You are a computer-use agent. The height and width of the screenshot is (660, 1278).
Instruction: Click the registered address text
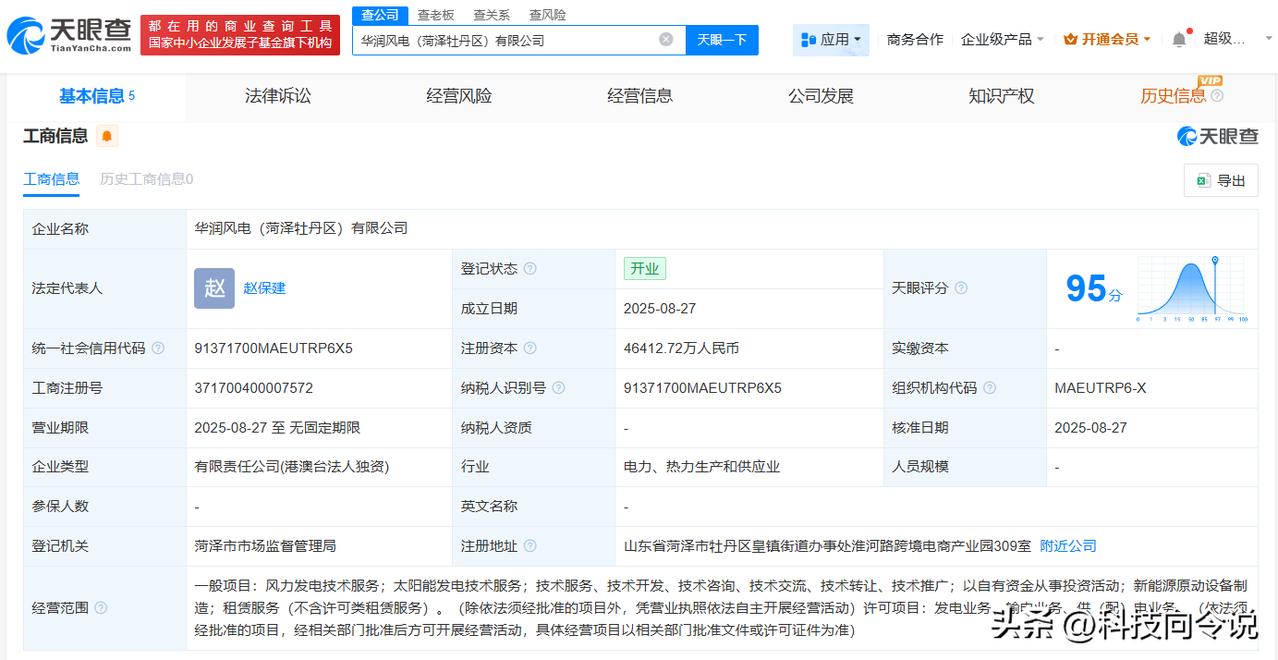[x=827, y=546]
